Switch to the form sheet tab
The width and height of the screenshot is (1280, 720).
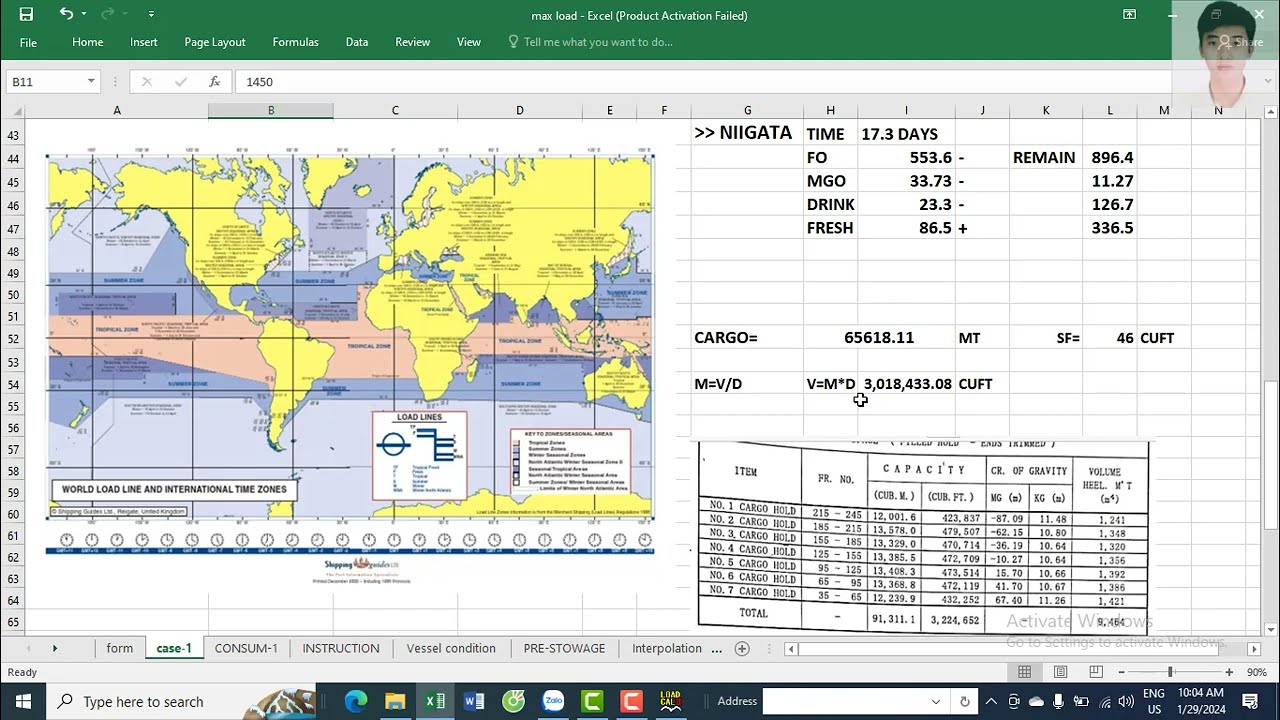point(120,648)
